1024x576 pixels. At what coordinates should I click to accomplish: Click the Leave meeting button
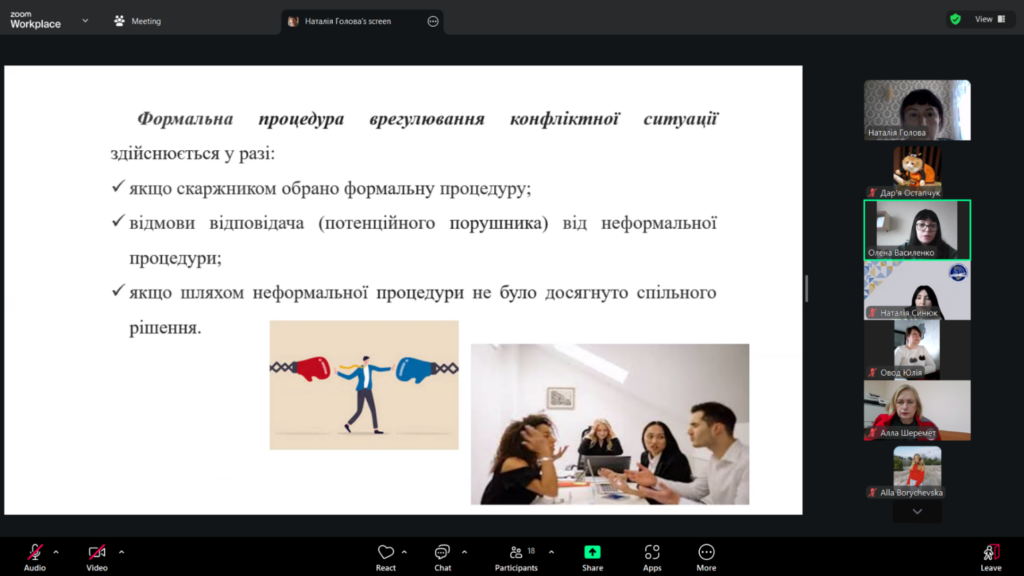point(990,556)
